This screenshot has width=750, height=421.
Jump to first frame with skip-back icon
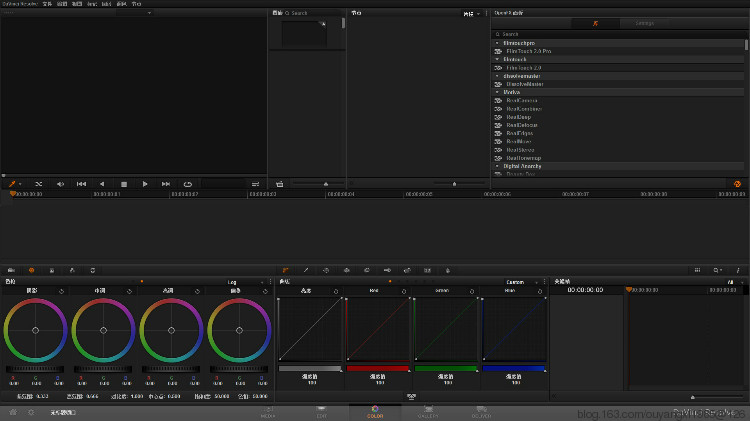pos(81,184)
